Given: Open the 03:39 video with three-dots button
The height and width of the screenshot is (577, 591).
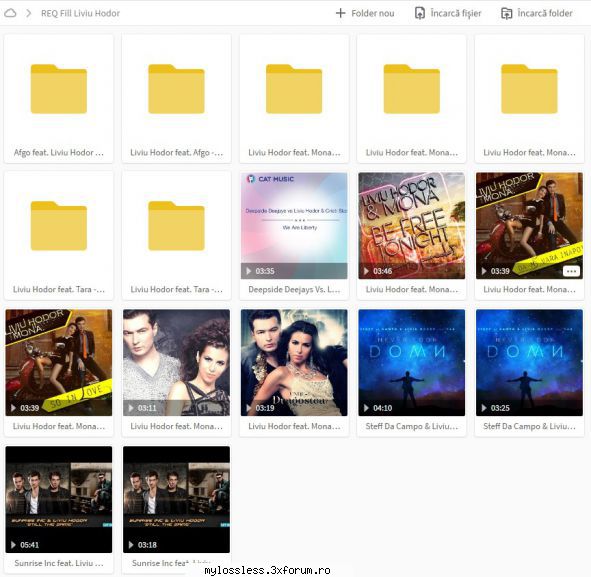Looking at the screenshot, I should click(529, 226).
